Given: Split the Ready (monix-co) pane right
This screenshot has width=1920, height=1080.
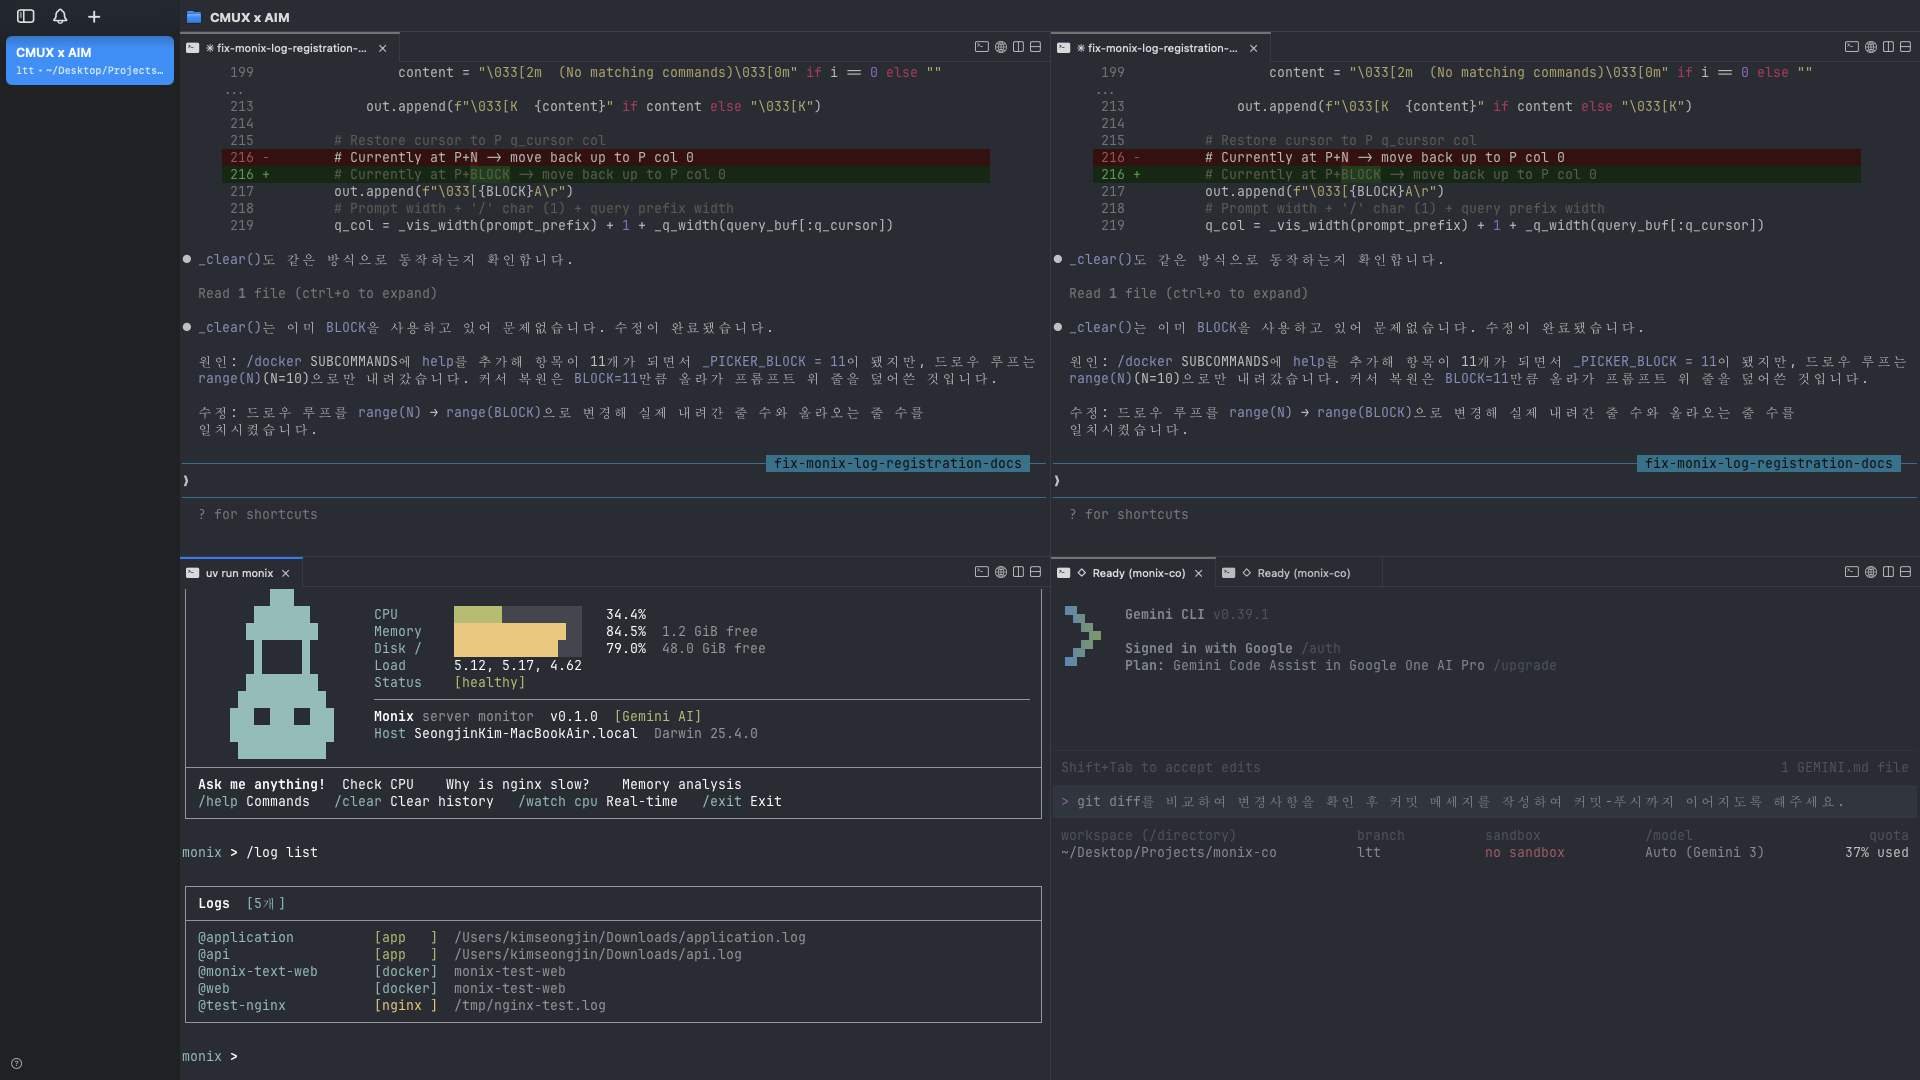Looking at the screenshot, I should pyautogui.click(x=1888, y=572).
